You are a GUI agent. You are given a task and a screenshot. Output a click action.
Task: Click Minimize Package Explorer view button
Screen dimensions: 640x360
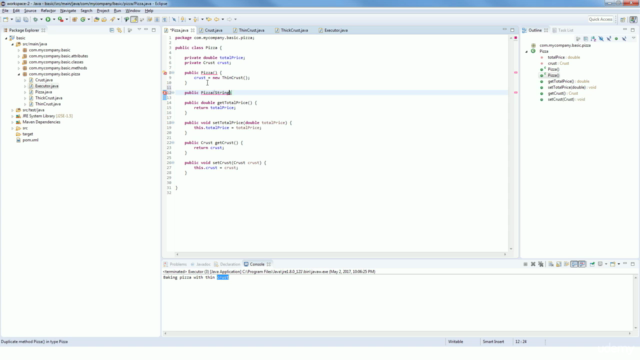(x=146, y=30)
